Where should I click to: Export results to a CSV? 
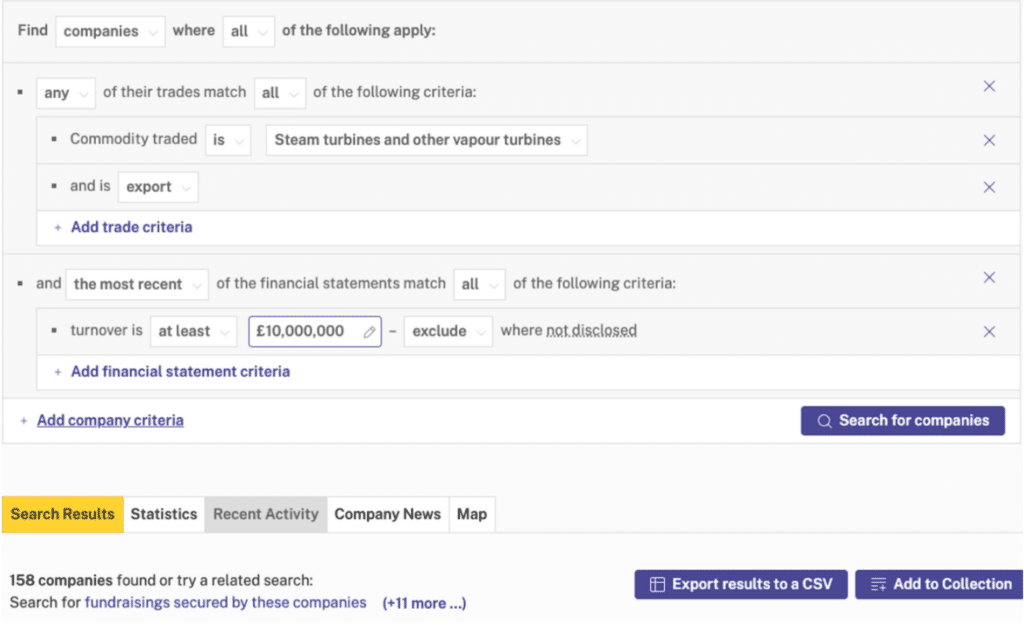coord(740,584)
